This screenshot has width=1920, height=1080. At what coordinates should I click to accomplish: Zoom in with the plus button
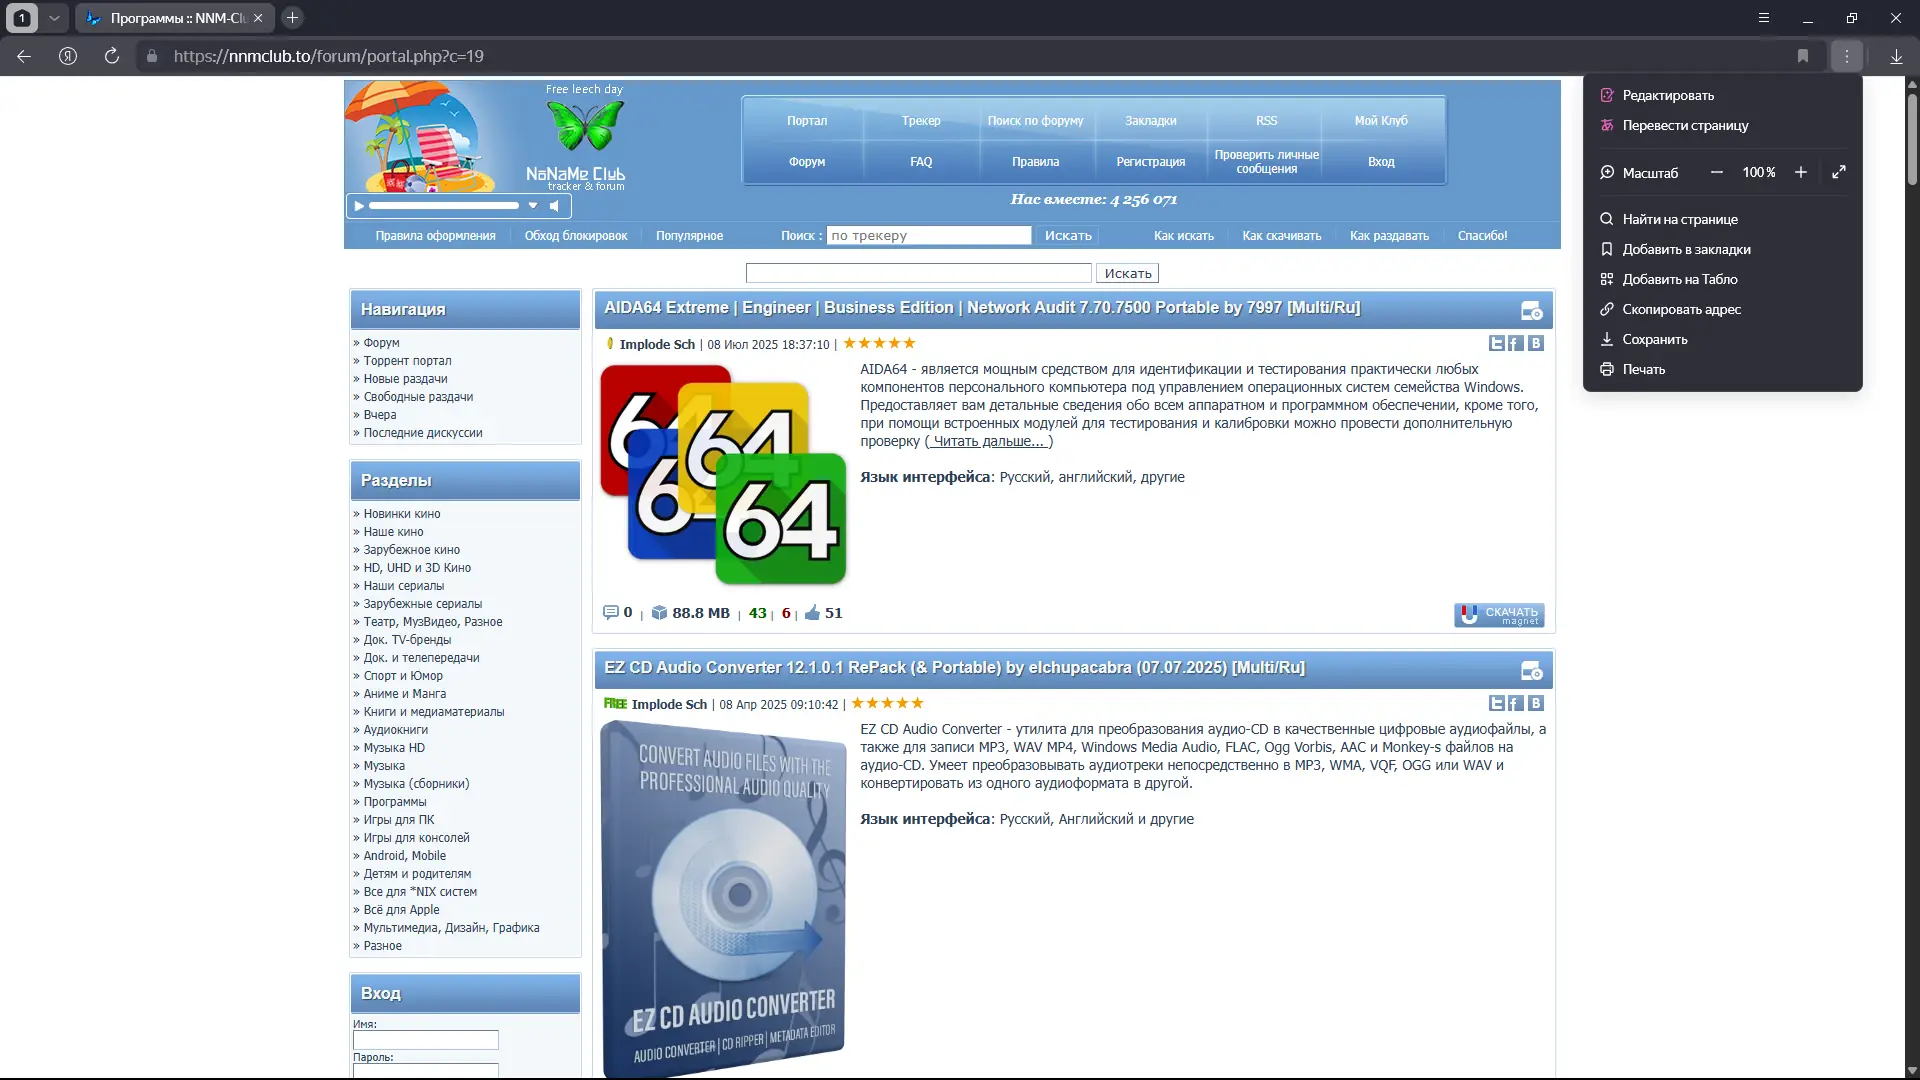[x=1800, y=173]
